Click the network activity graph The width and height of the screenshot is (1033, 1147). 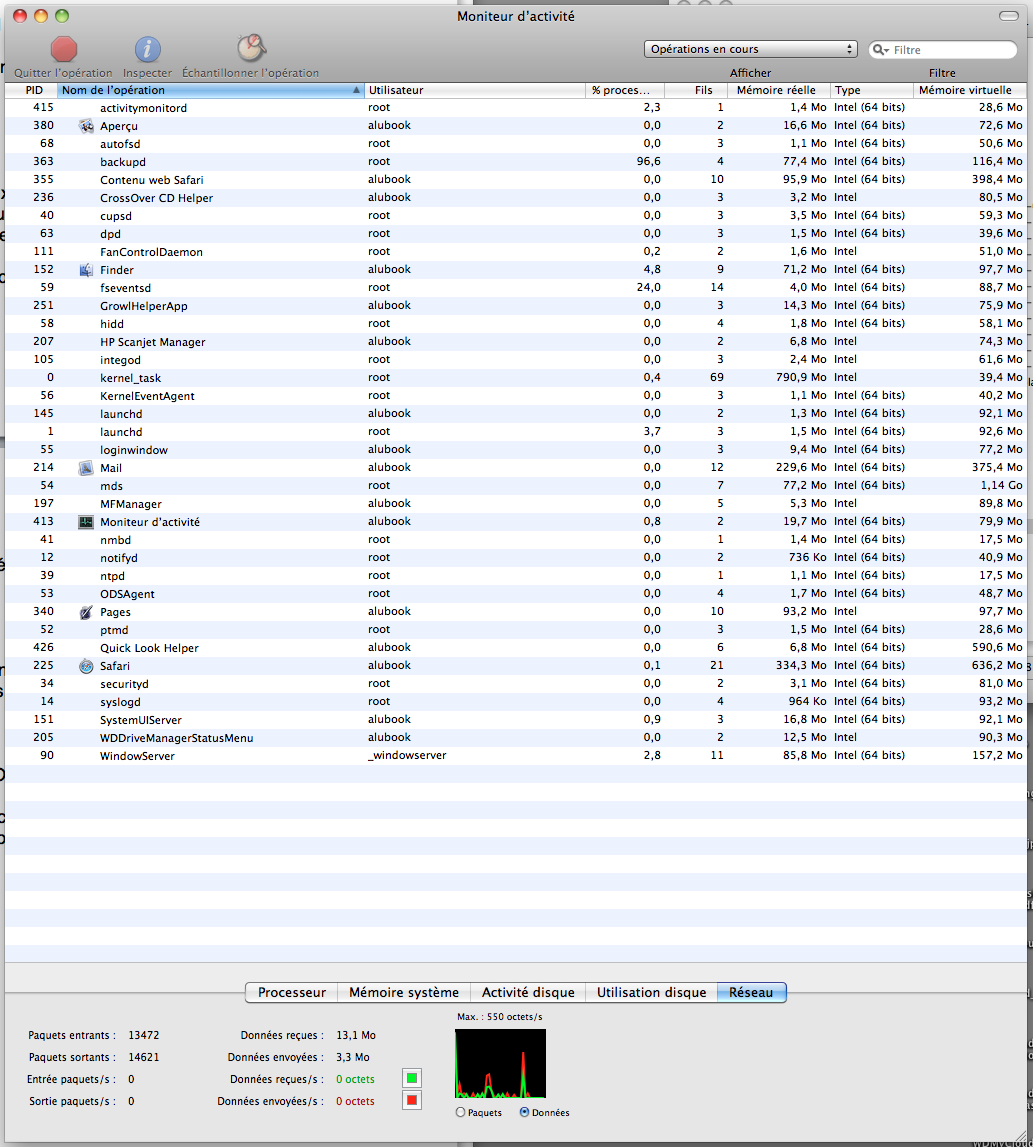coord(500,1064)
